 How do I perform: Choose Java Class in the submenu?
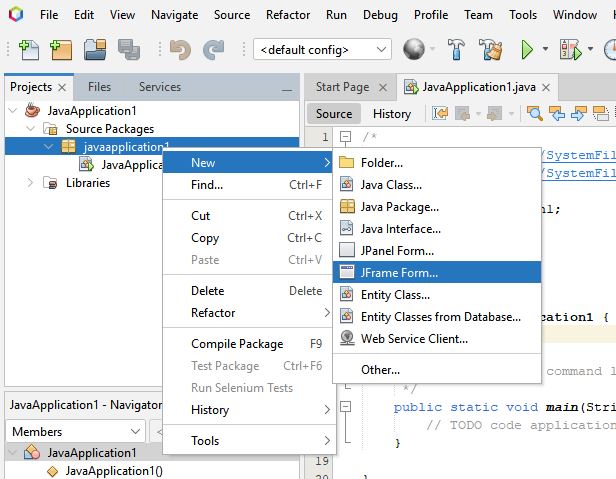391,185
